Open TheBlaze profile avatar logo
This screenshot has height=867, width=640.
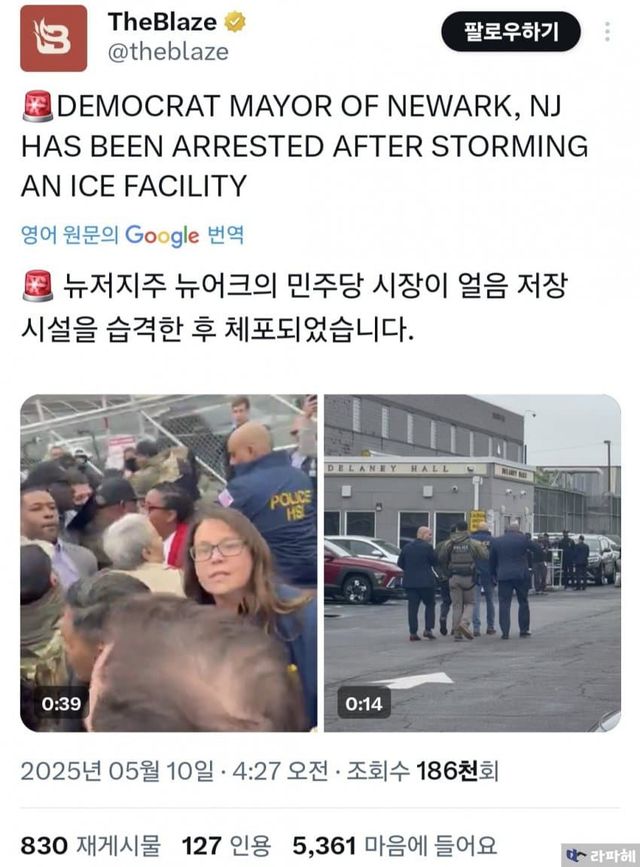(x=54, y=39)
